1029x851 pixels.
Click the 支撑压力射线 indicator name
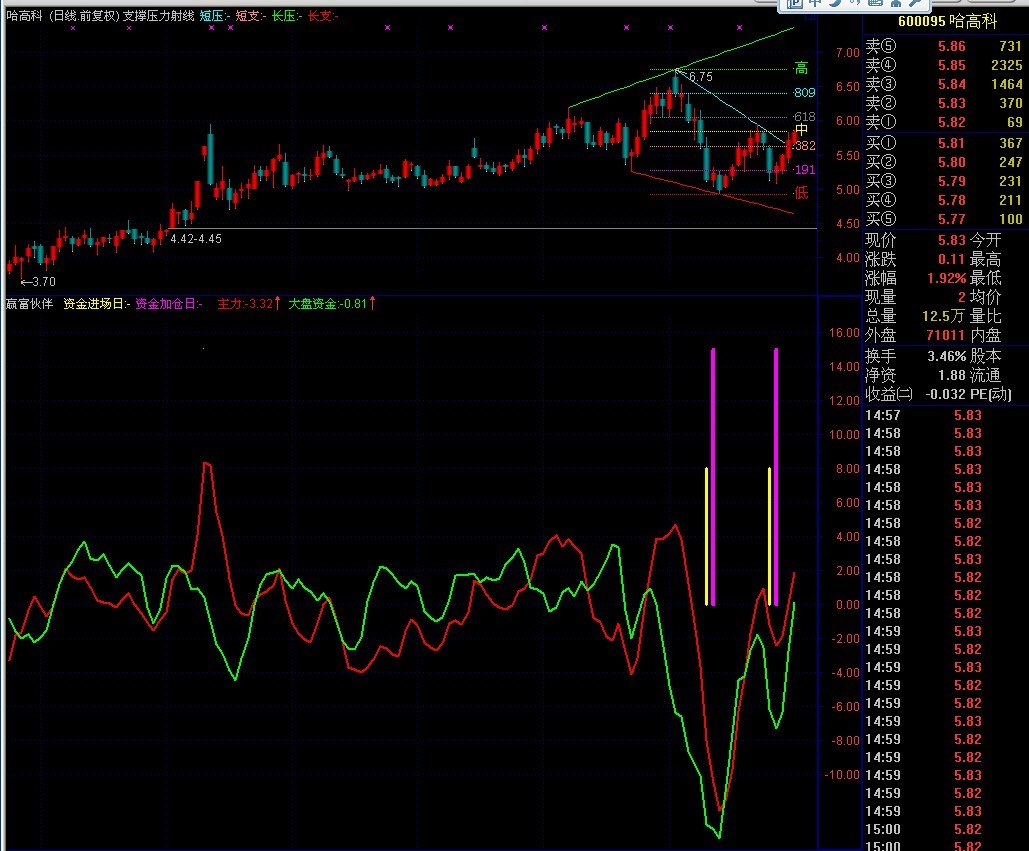pyautogui.click(x=158, y=16)
